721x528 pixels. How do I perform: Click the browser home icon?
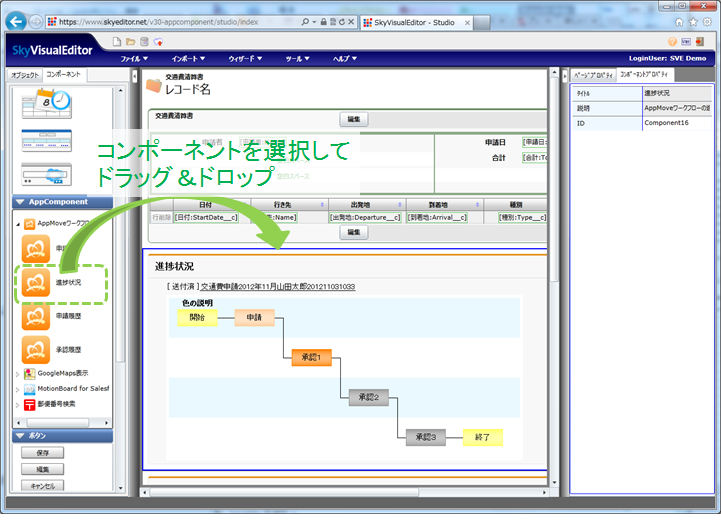[679, 22]
